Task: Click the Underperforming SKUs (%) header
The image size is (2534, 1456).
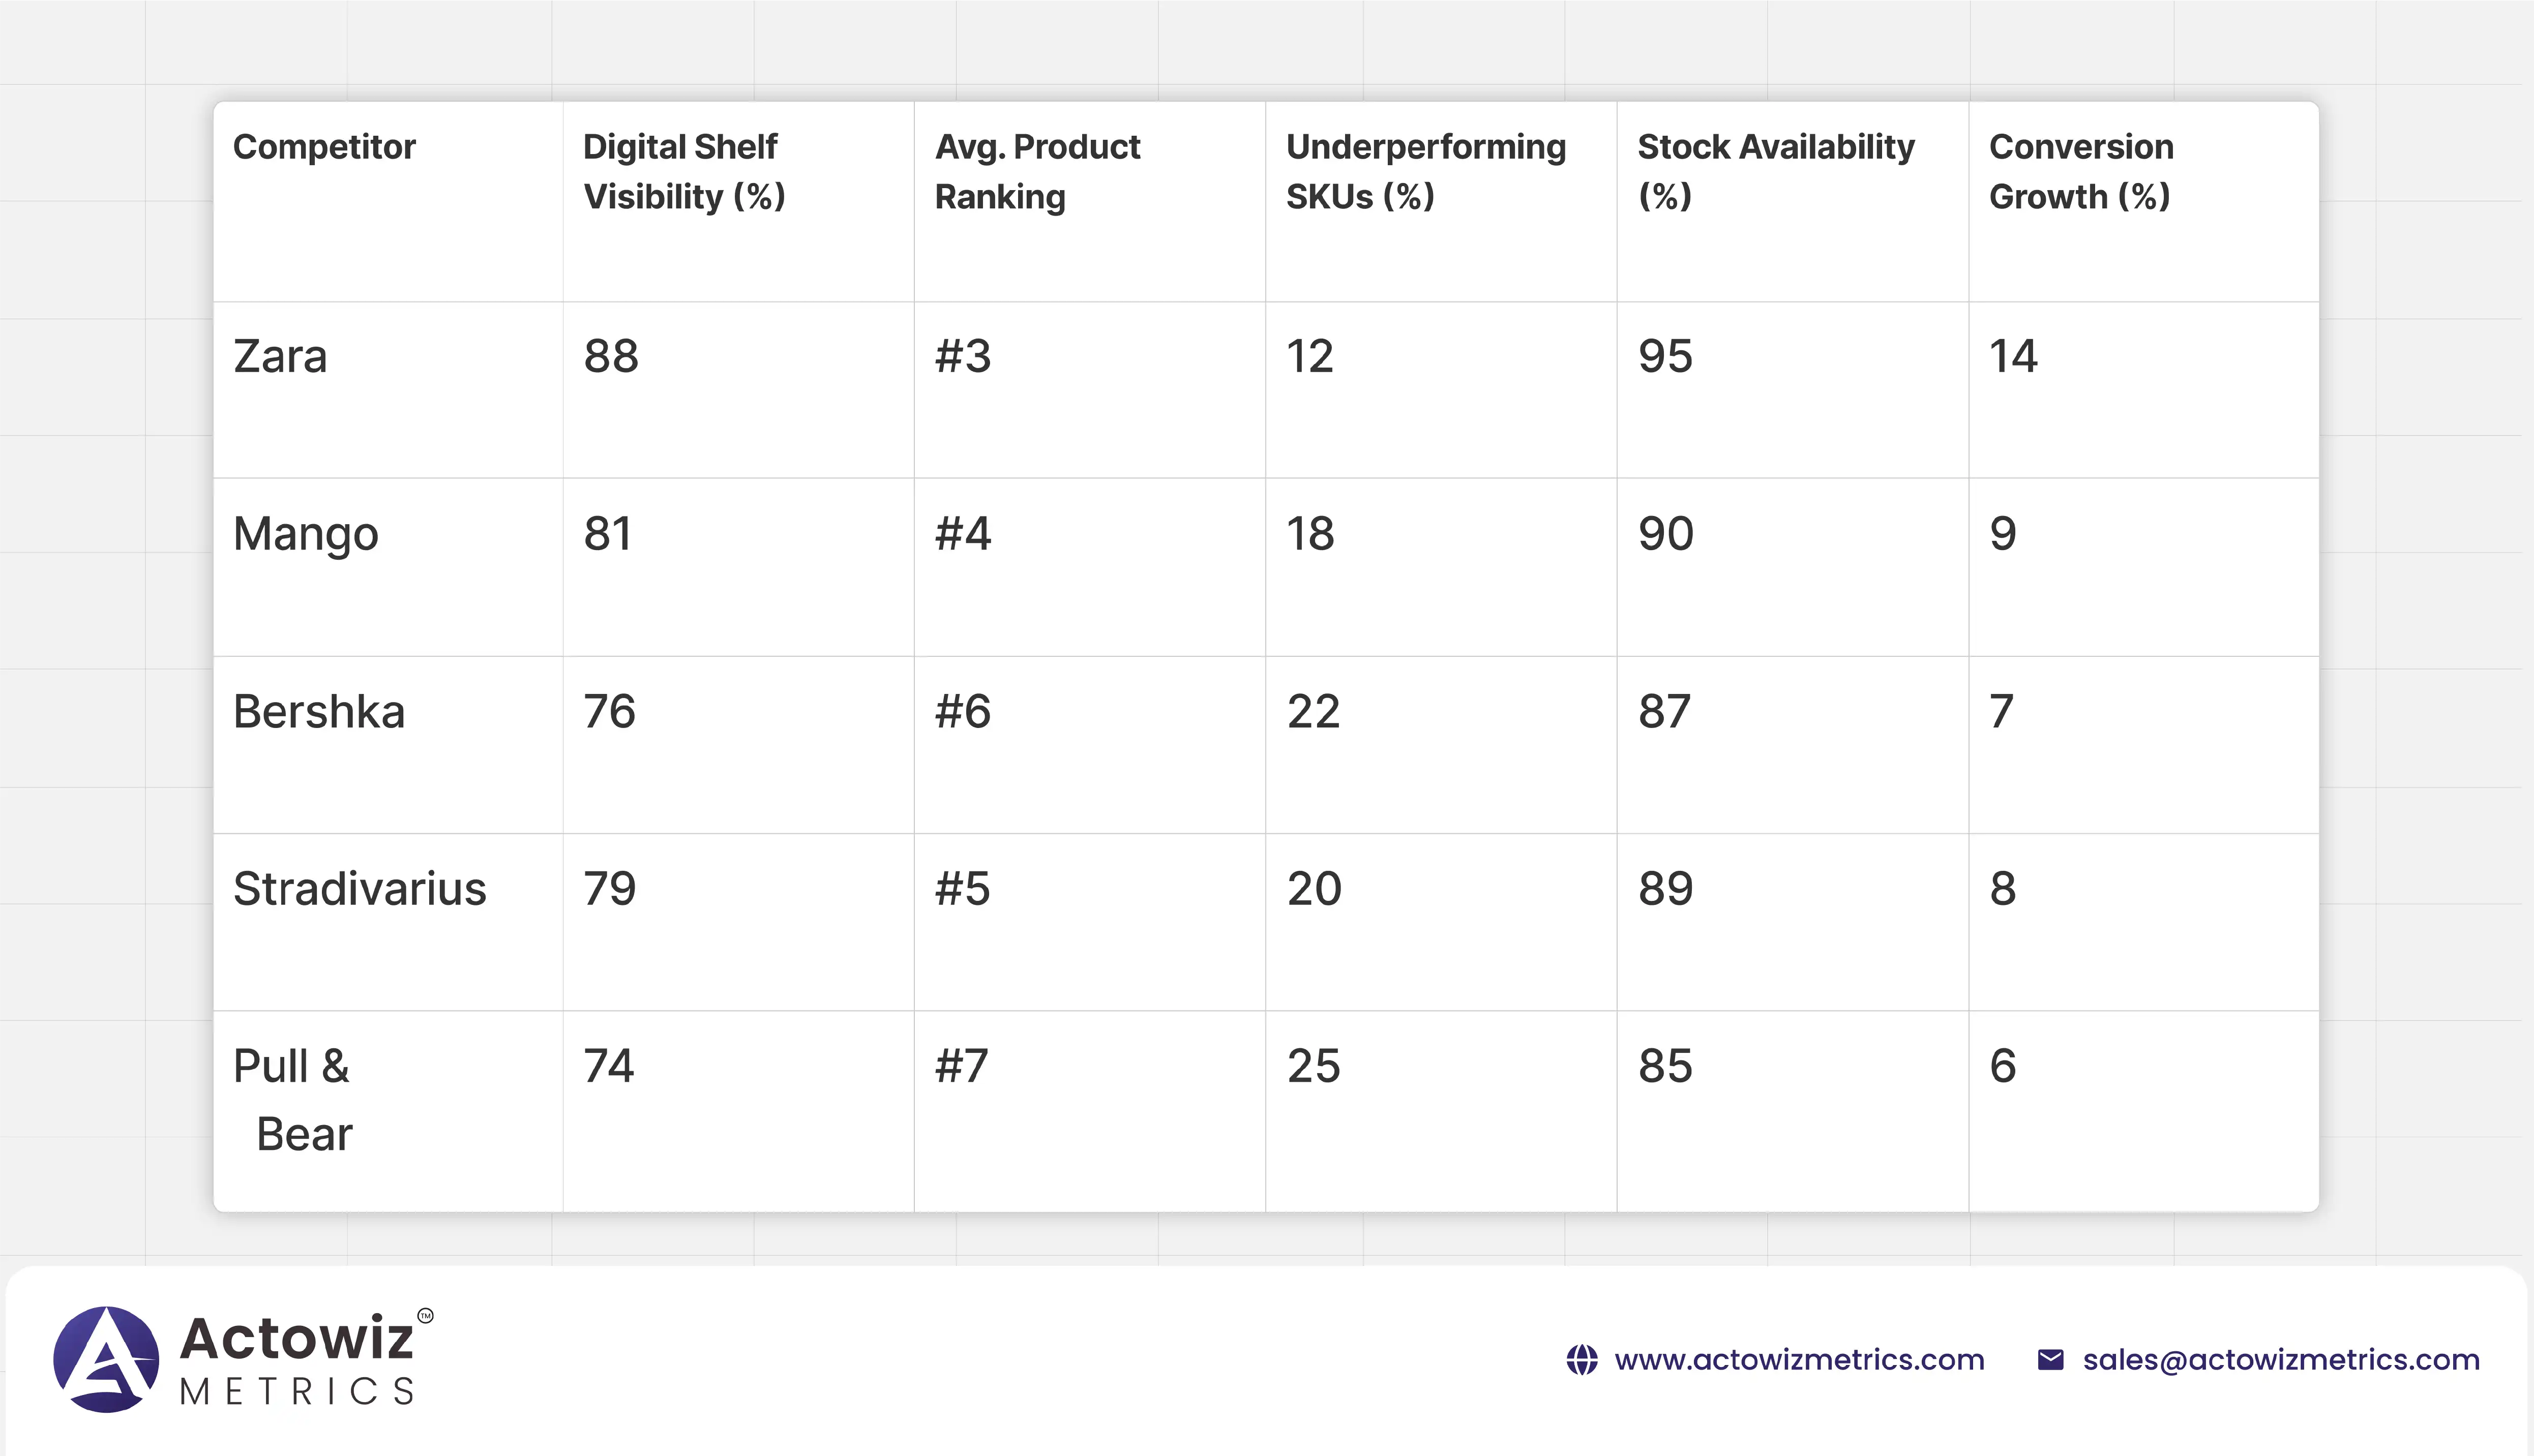Action: coord(1425,171)
